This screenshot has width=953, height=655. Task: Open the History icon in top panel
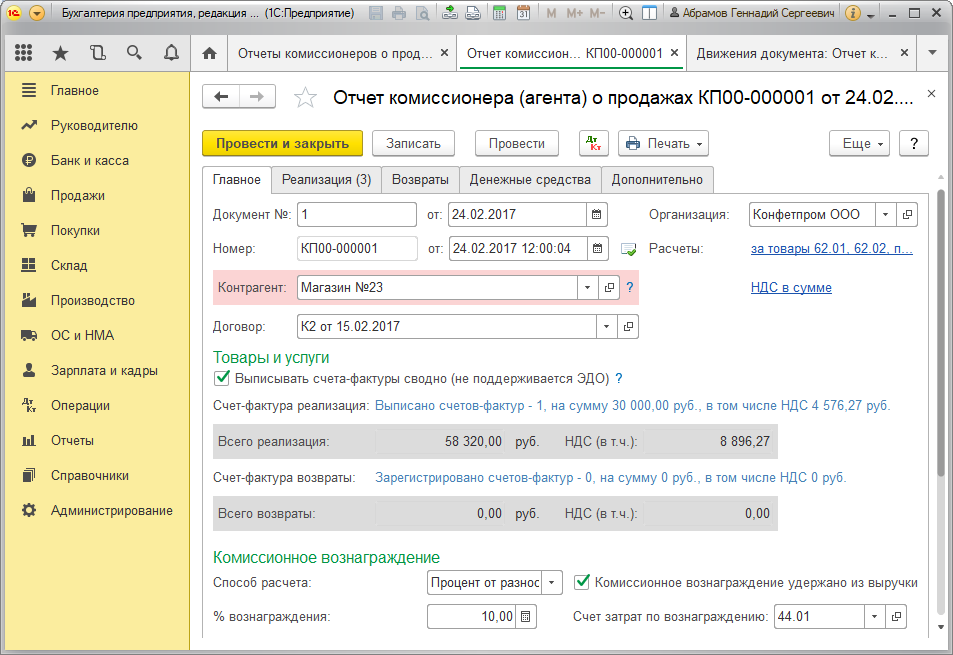[97, 53]
